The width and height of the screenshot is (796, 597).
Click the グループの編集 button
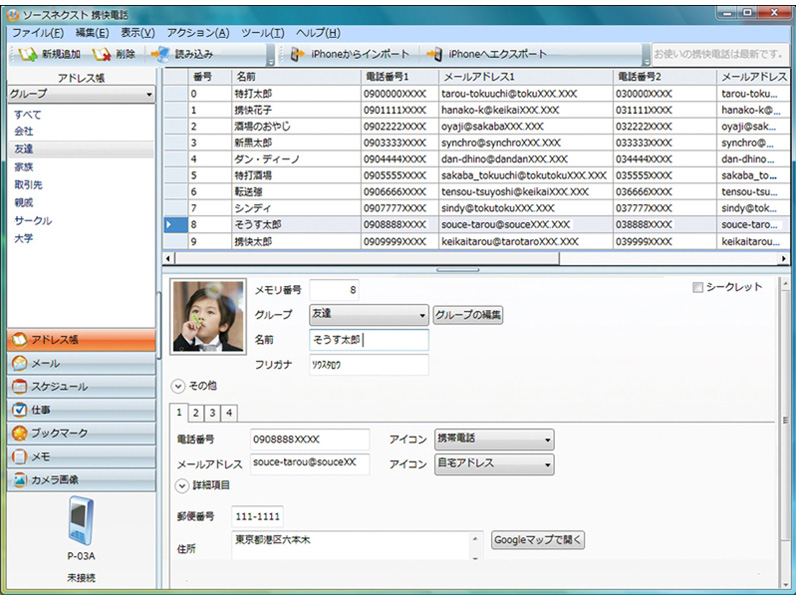coord(468,315)
